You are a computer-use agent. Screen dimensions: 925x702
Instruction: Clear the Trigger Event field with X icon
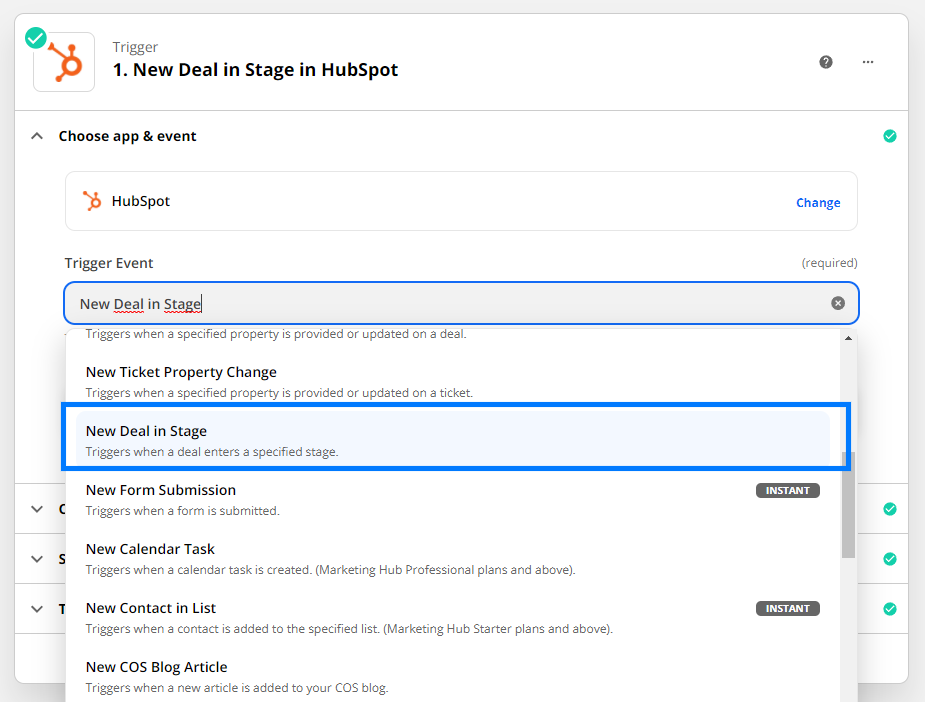coord(838,303)
